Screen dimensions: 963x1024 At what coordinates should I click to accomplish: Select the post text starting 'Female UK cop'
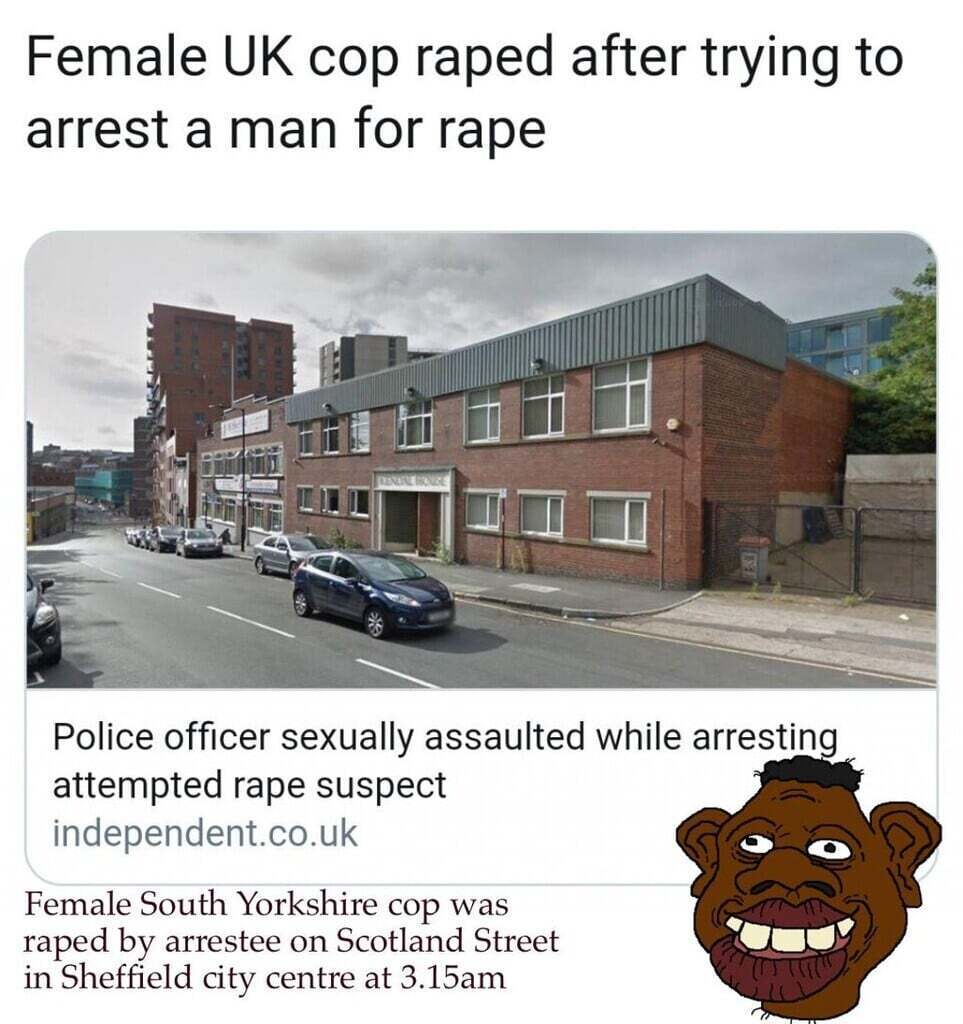tap(464, 93)
